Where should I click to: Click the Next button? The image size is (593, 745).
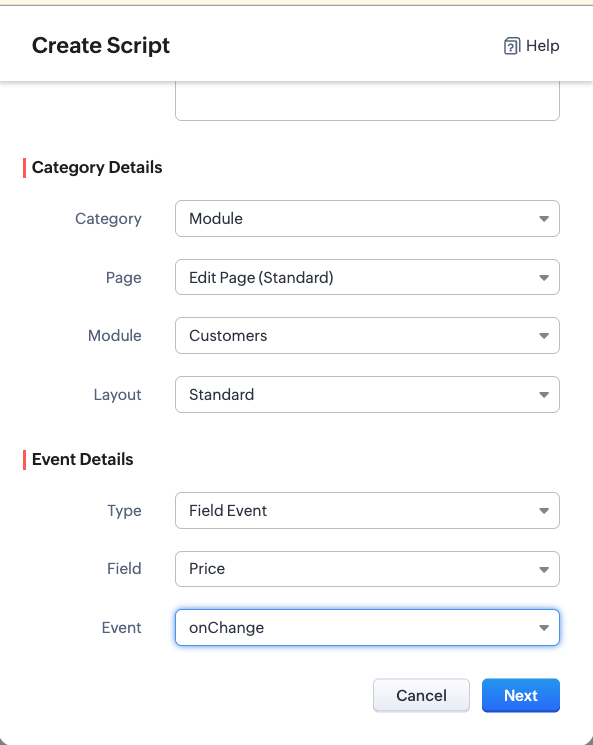click(x=521, y=696)
